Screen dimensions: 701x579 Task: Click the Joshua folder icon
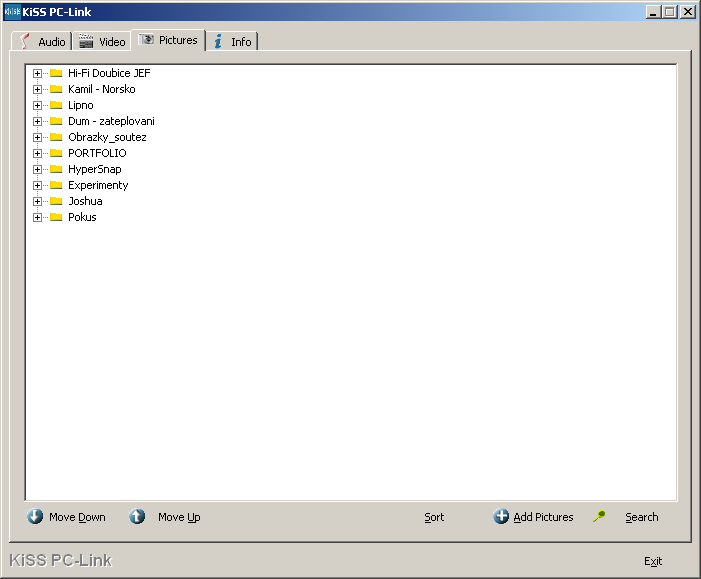(56, 201)
